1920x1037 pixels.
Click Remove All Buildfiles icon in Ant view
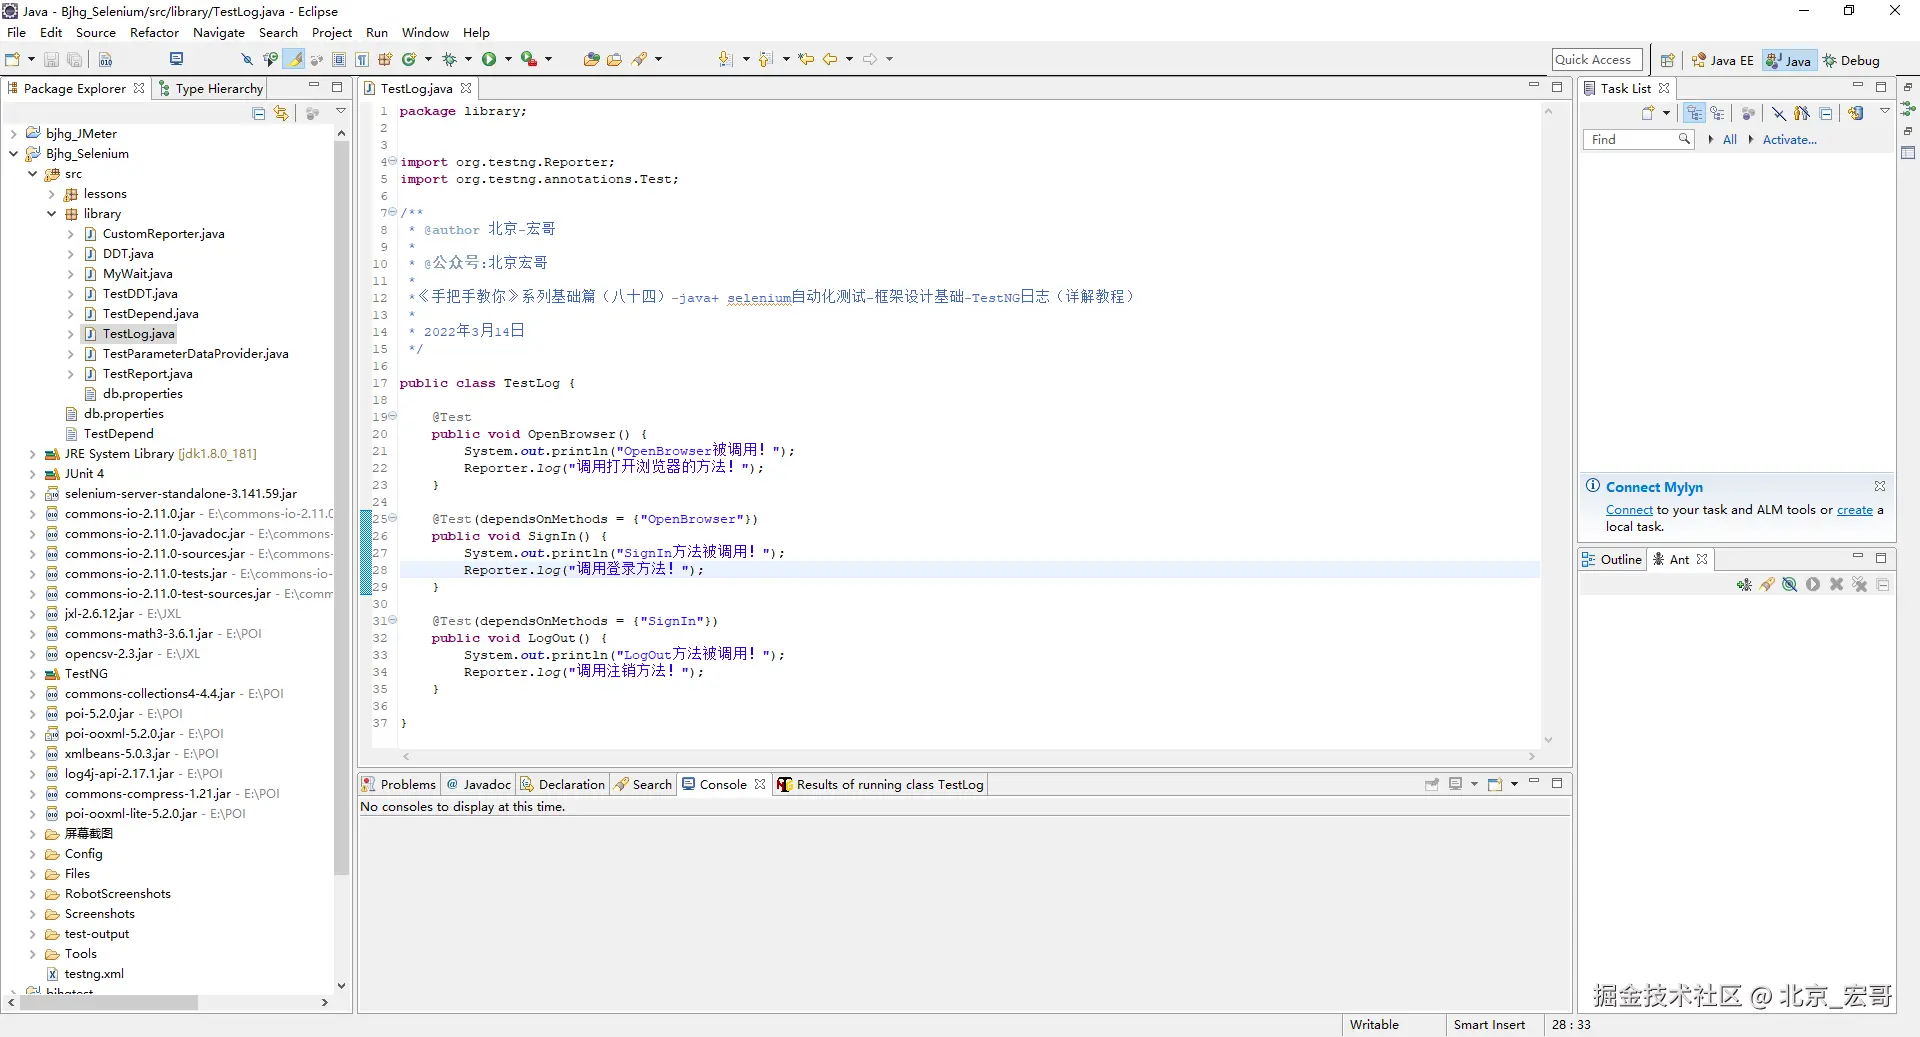click(x=1859, y=585)
